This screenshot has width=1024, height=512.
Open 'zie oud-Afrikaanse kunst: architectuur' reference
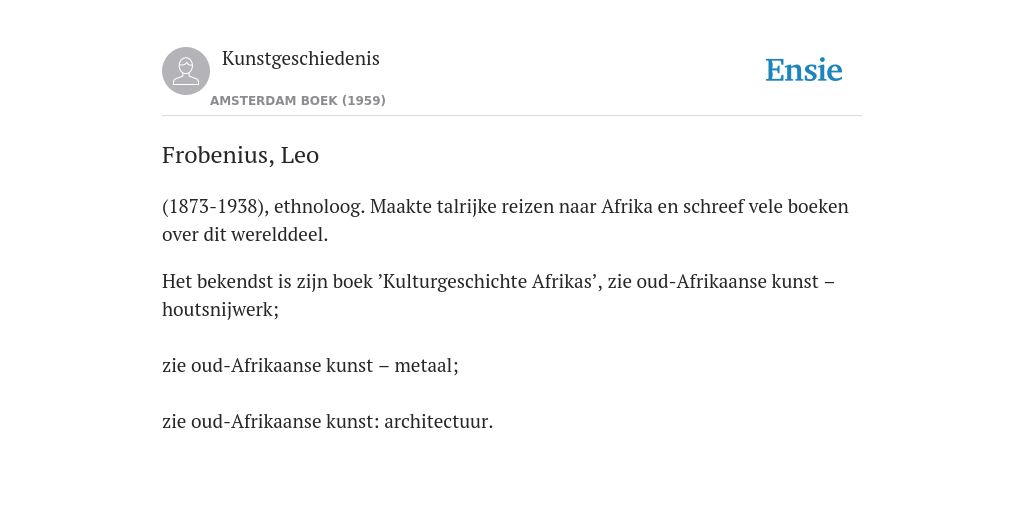pos(327,422)
